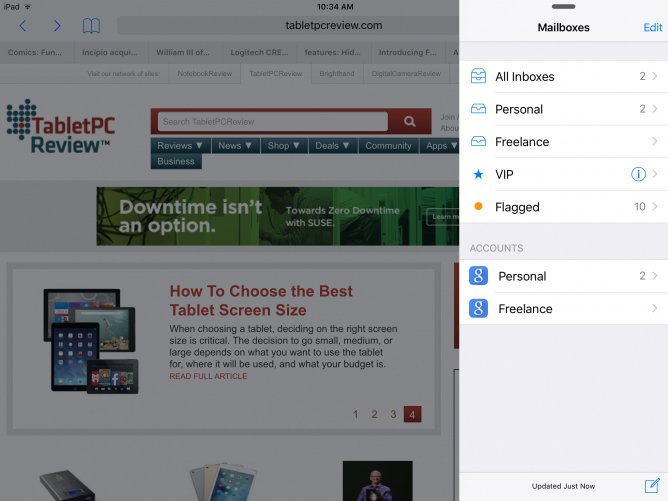Switch to the Incipio acqui... tab
Viewport: 668px width, 501px height.
tap(110, 53)
